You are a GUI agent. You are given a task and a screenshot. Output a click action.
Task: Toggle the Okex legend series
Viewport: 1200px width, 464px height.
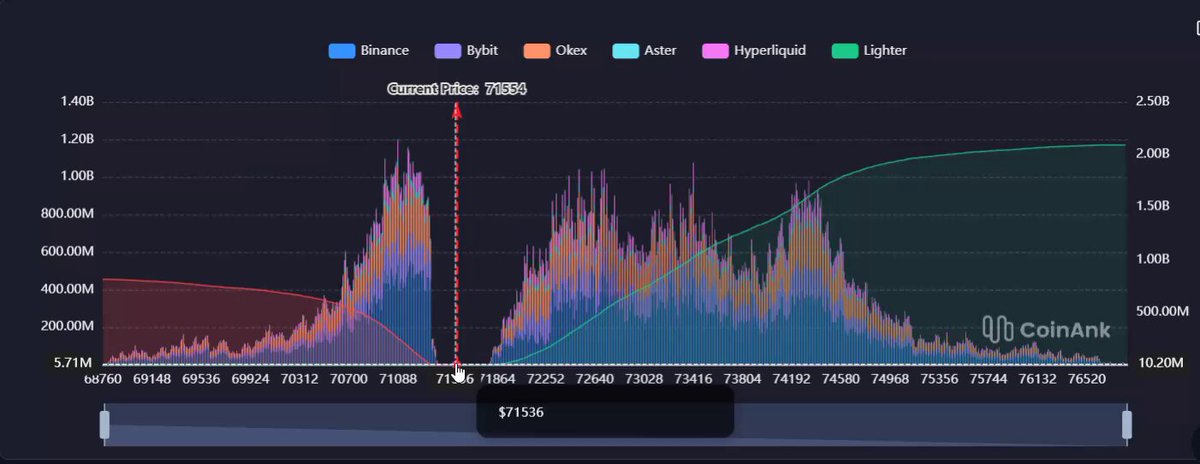554,50
